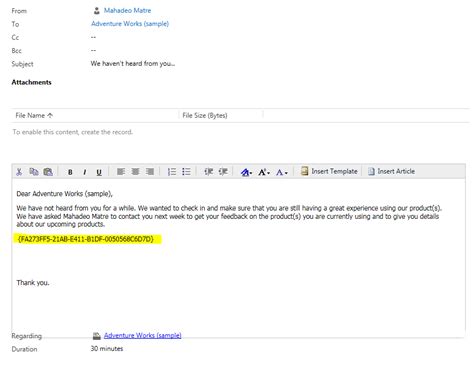Image resolution: width=474 pixels, height=373 pixels.
Task: Click the Duration value 30 minutes
Action: pyautogui.click(x=107, y=349)
